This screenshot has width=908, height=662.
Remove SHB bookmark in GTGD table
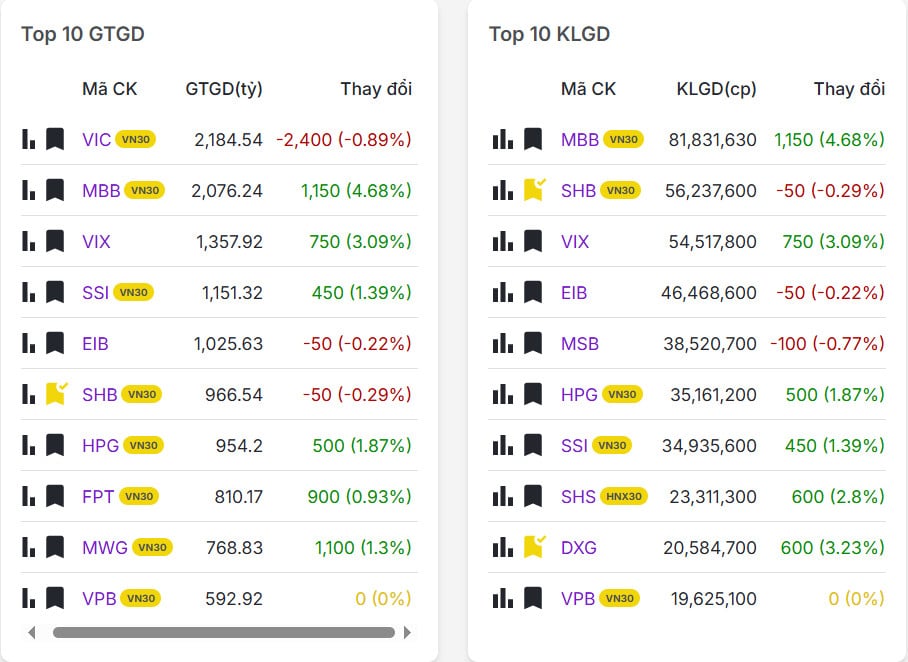[x=55, y=394]
